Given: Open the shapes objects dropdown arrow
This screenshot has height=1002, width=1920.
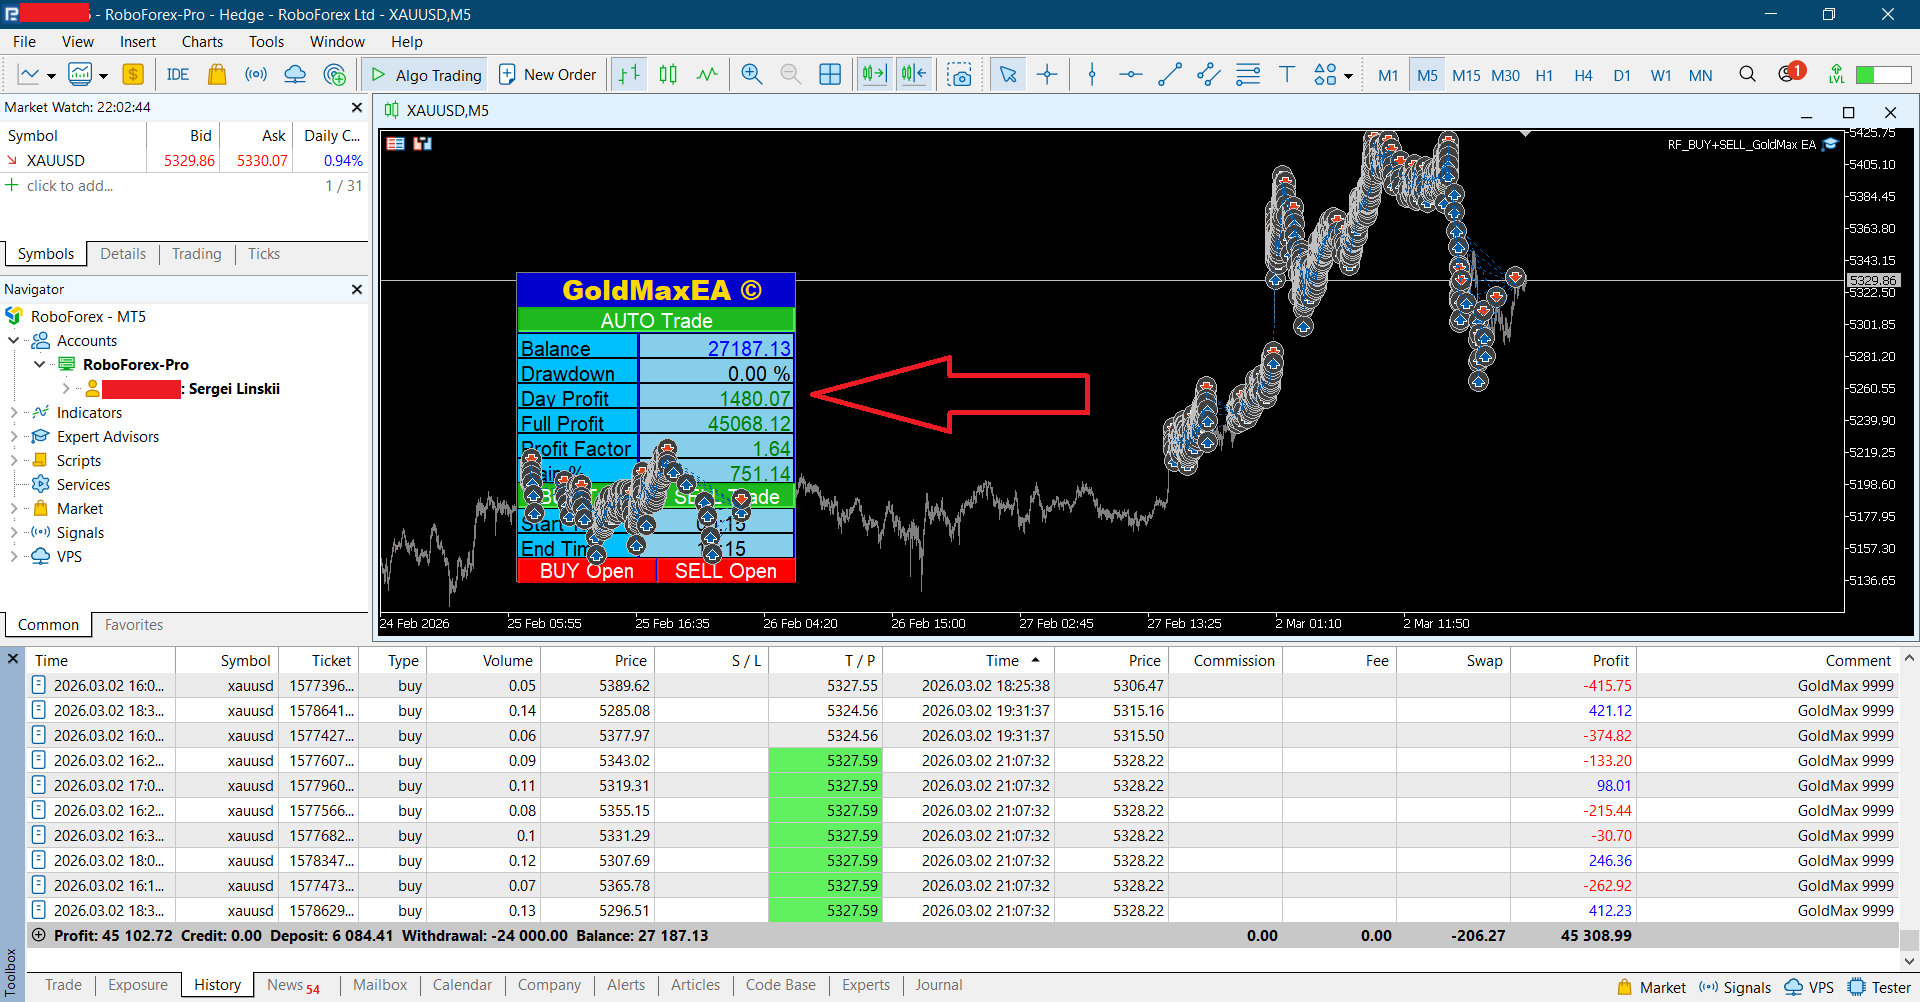Looking at the screenshot, I should pyautogui.click(x=1348, y=76).
